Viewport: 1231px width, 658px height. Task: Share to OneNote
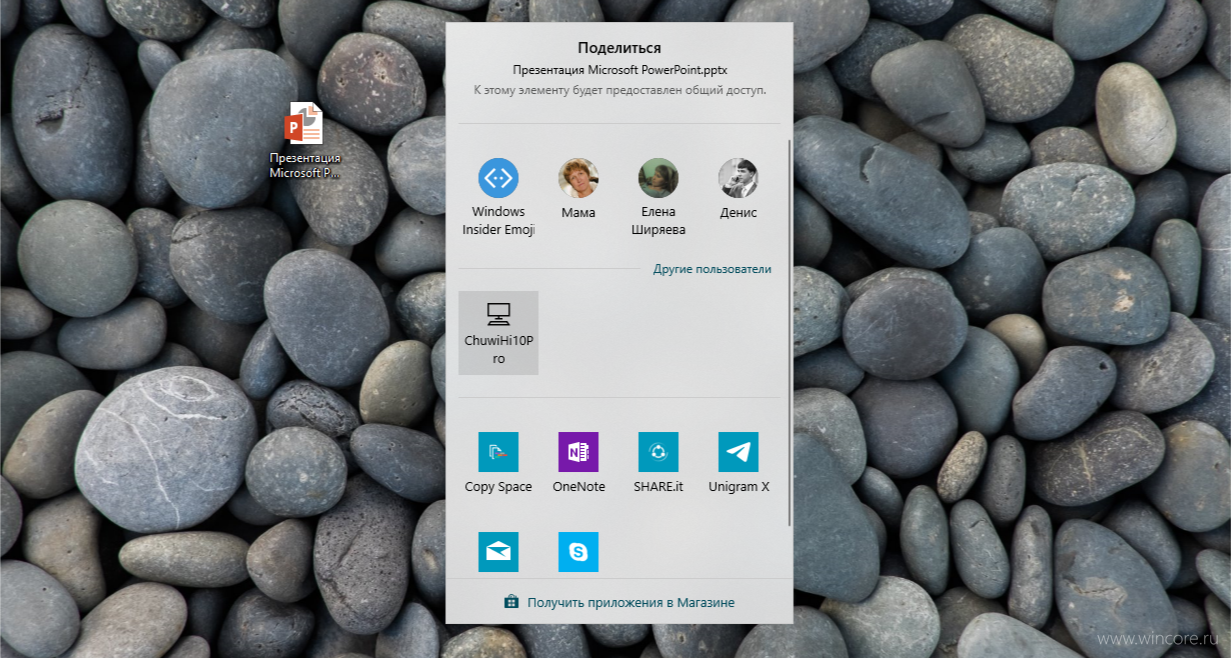pos(578,462)
